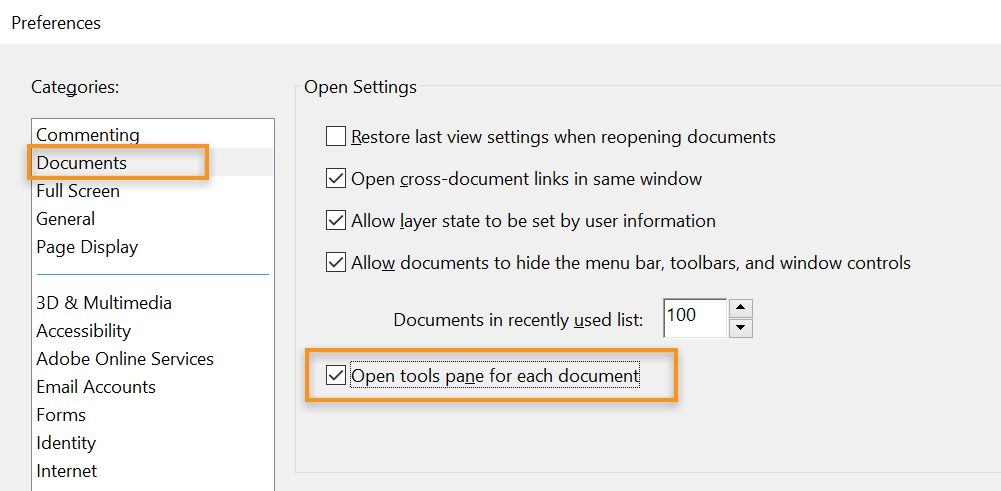The image size is (1001, 491).
Task: Select the Forms category
Action: pyautogui.click(x=61, y=415)
